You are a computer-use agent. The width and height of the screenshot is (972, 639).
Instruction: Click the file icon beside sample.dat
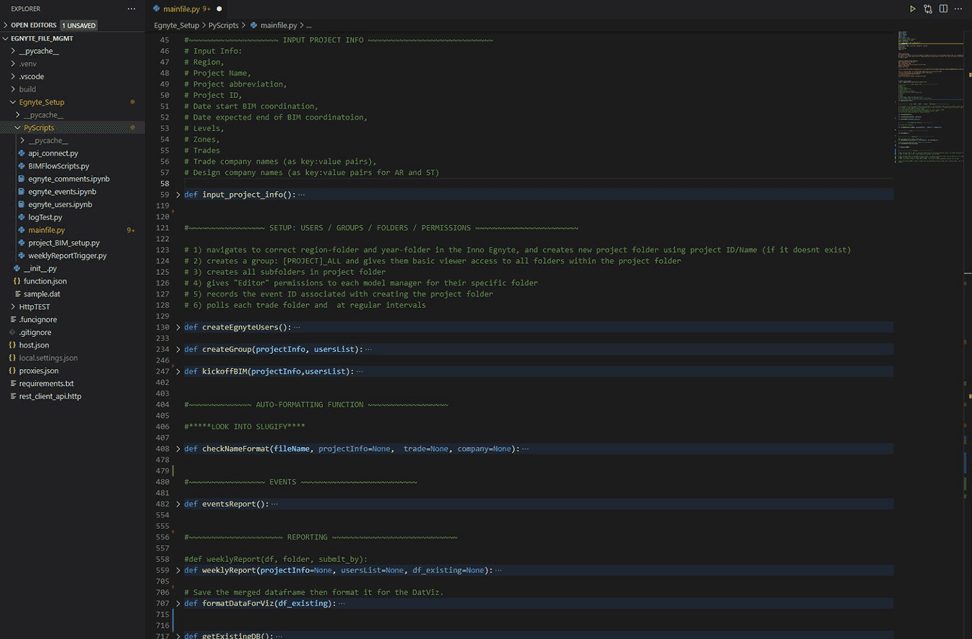click(17, 294)
